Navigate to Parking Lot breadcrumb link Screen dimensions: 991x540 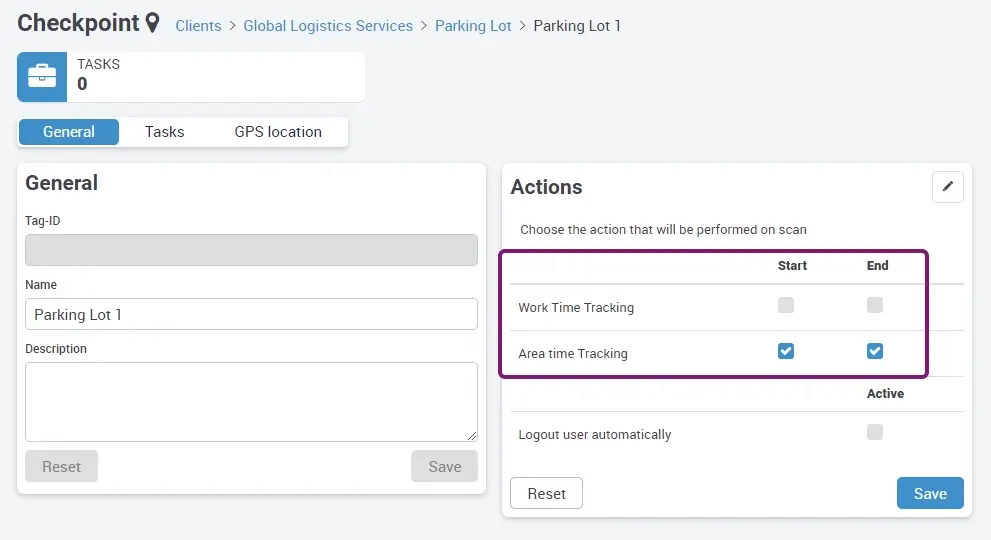[x=473, y=26]
